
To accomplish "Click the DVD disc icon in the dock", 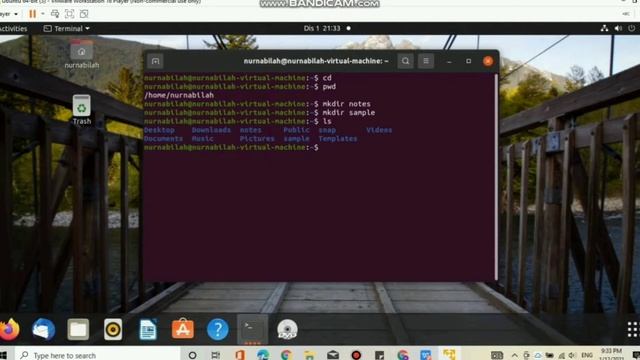I will point(287,329).
